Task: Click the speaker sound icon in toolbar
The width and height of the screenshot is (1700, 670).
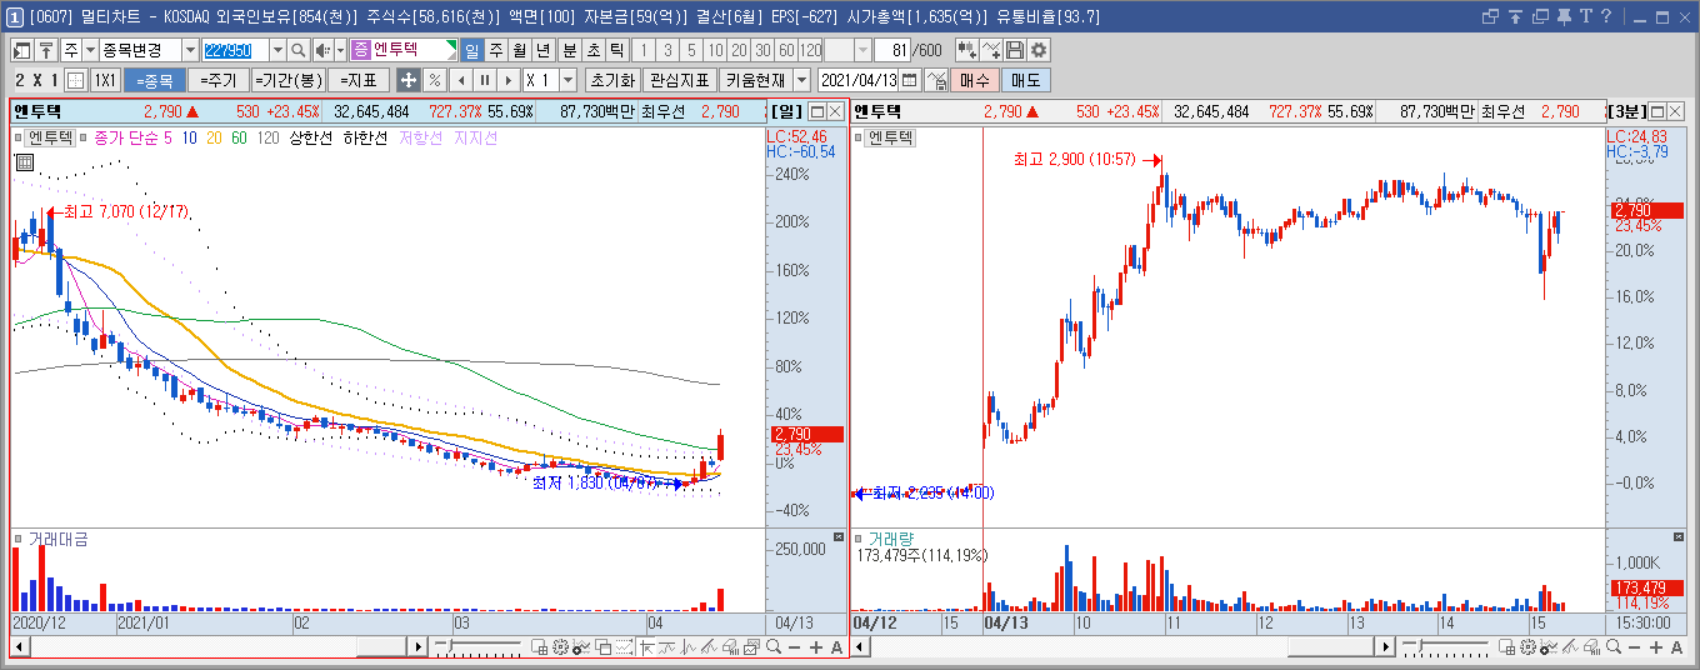Action: [322, 50]
